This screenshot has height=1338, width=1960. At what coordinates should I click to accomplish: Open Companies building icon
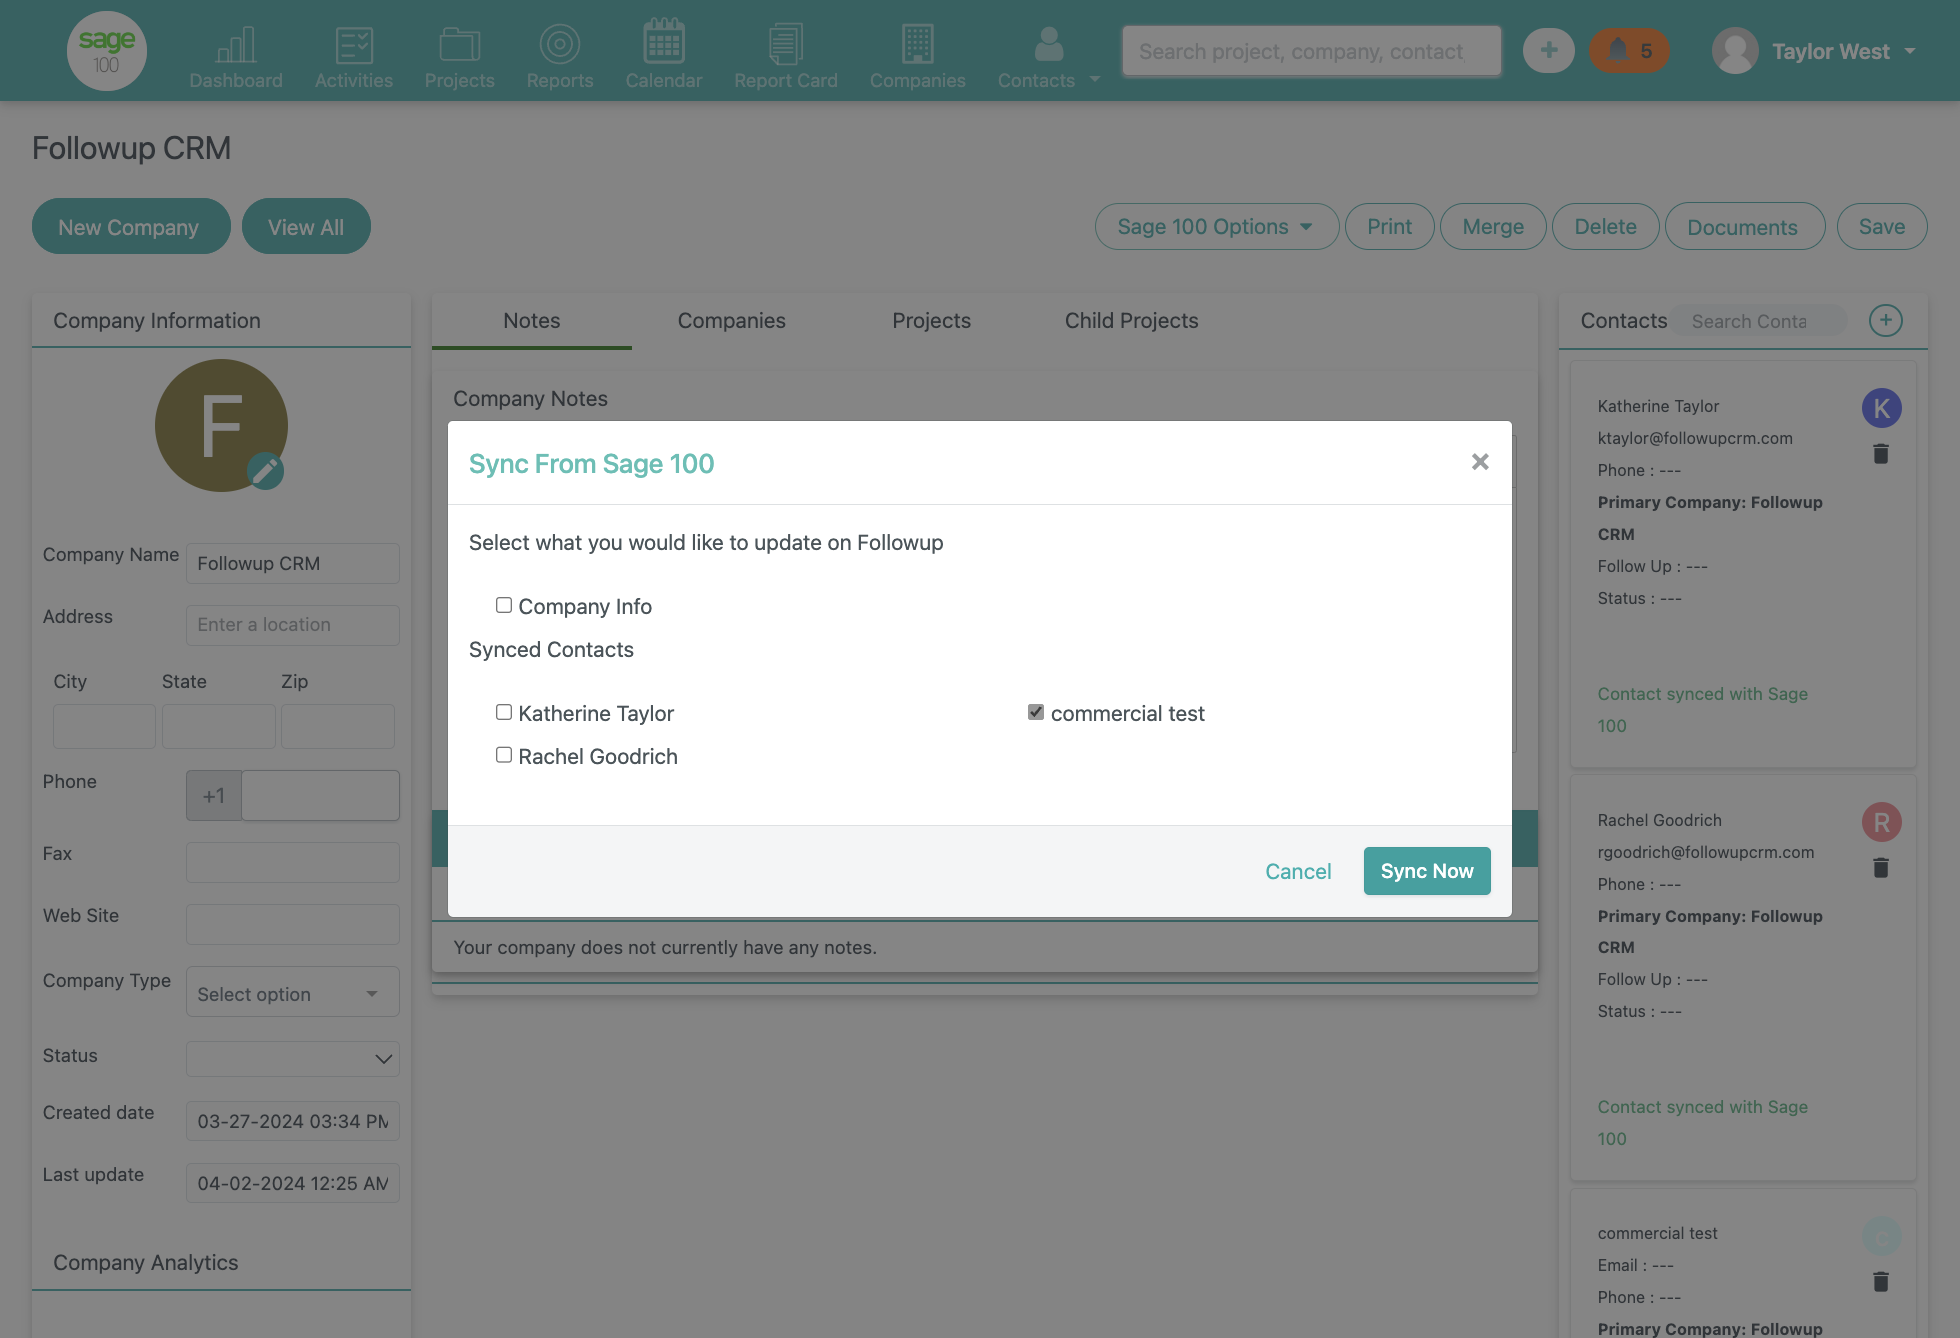[918, 44]
